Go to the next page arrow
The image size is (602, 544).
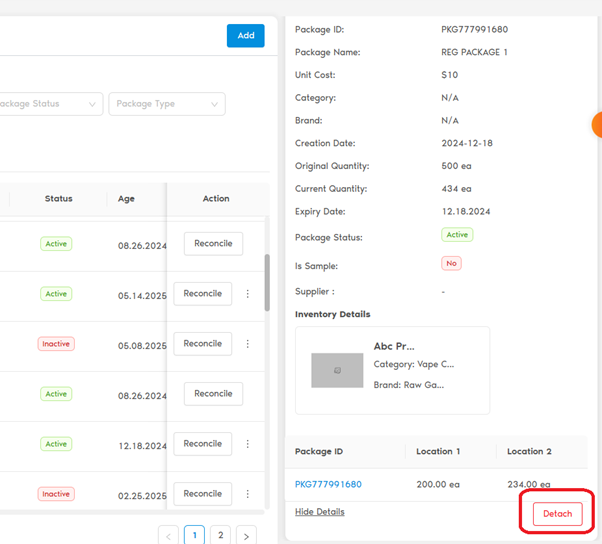pyautogui.click(x=246, y=535)
